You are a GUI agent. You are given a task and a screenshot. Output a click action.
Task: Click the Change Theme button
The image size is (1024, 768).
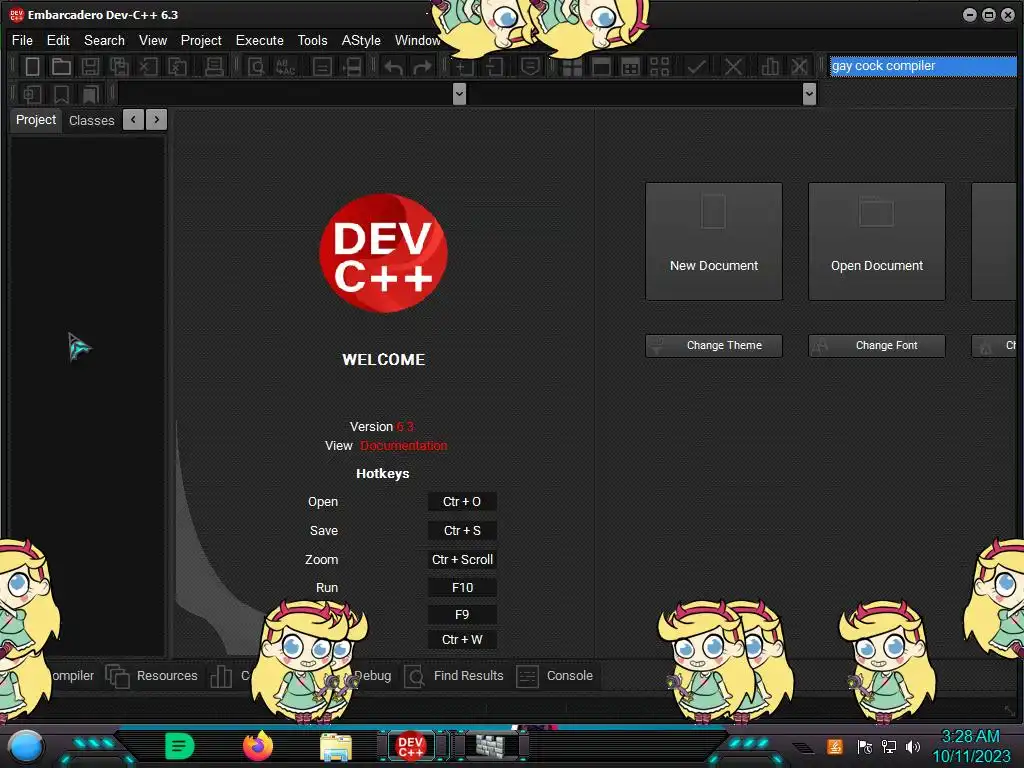[x=714, y=345]
